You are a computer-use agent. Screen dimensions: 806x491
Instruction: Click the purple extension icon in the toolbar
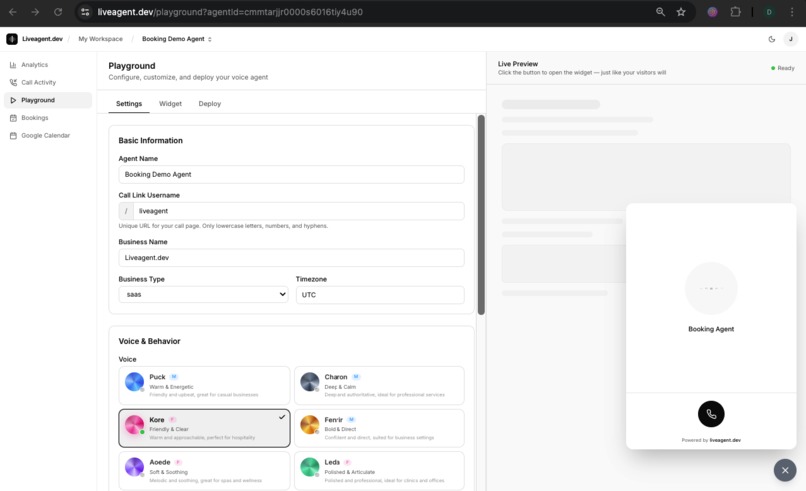point(712,12)
